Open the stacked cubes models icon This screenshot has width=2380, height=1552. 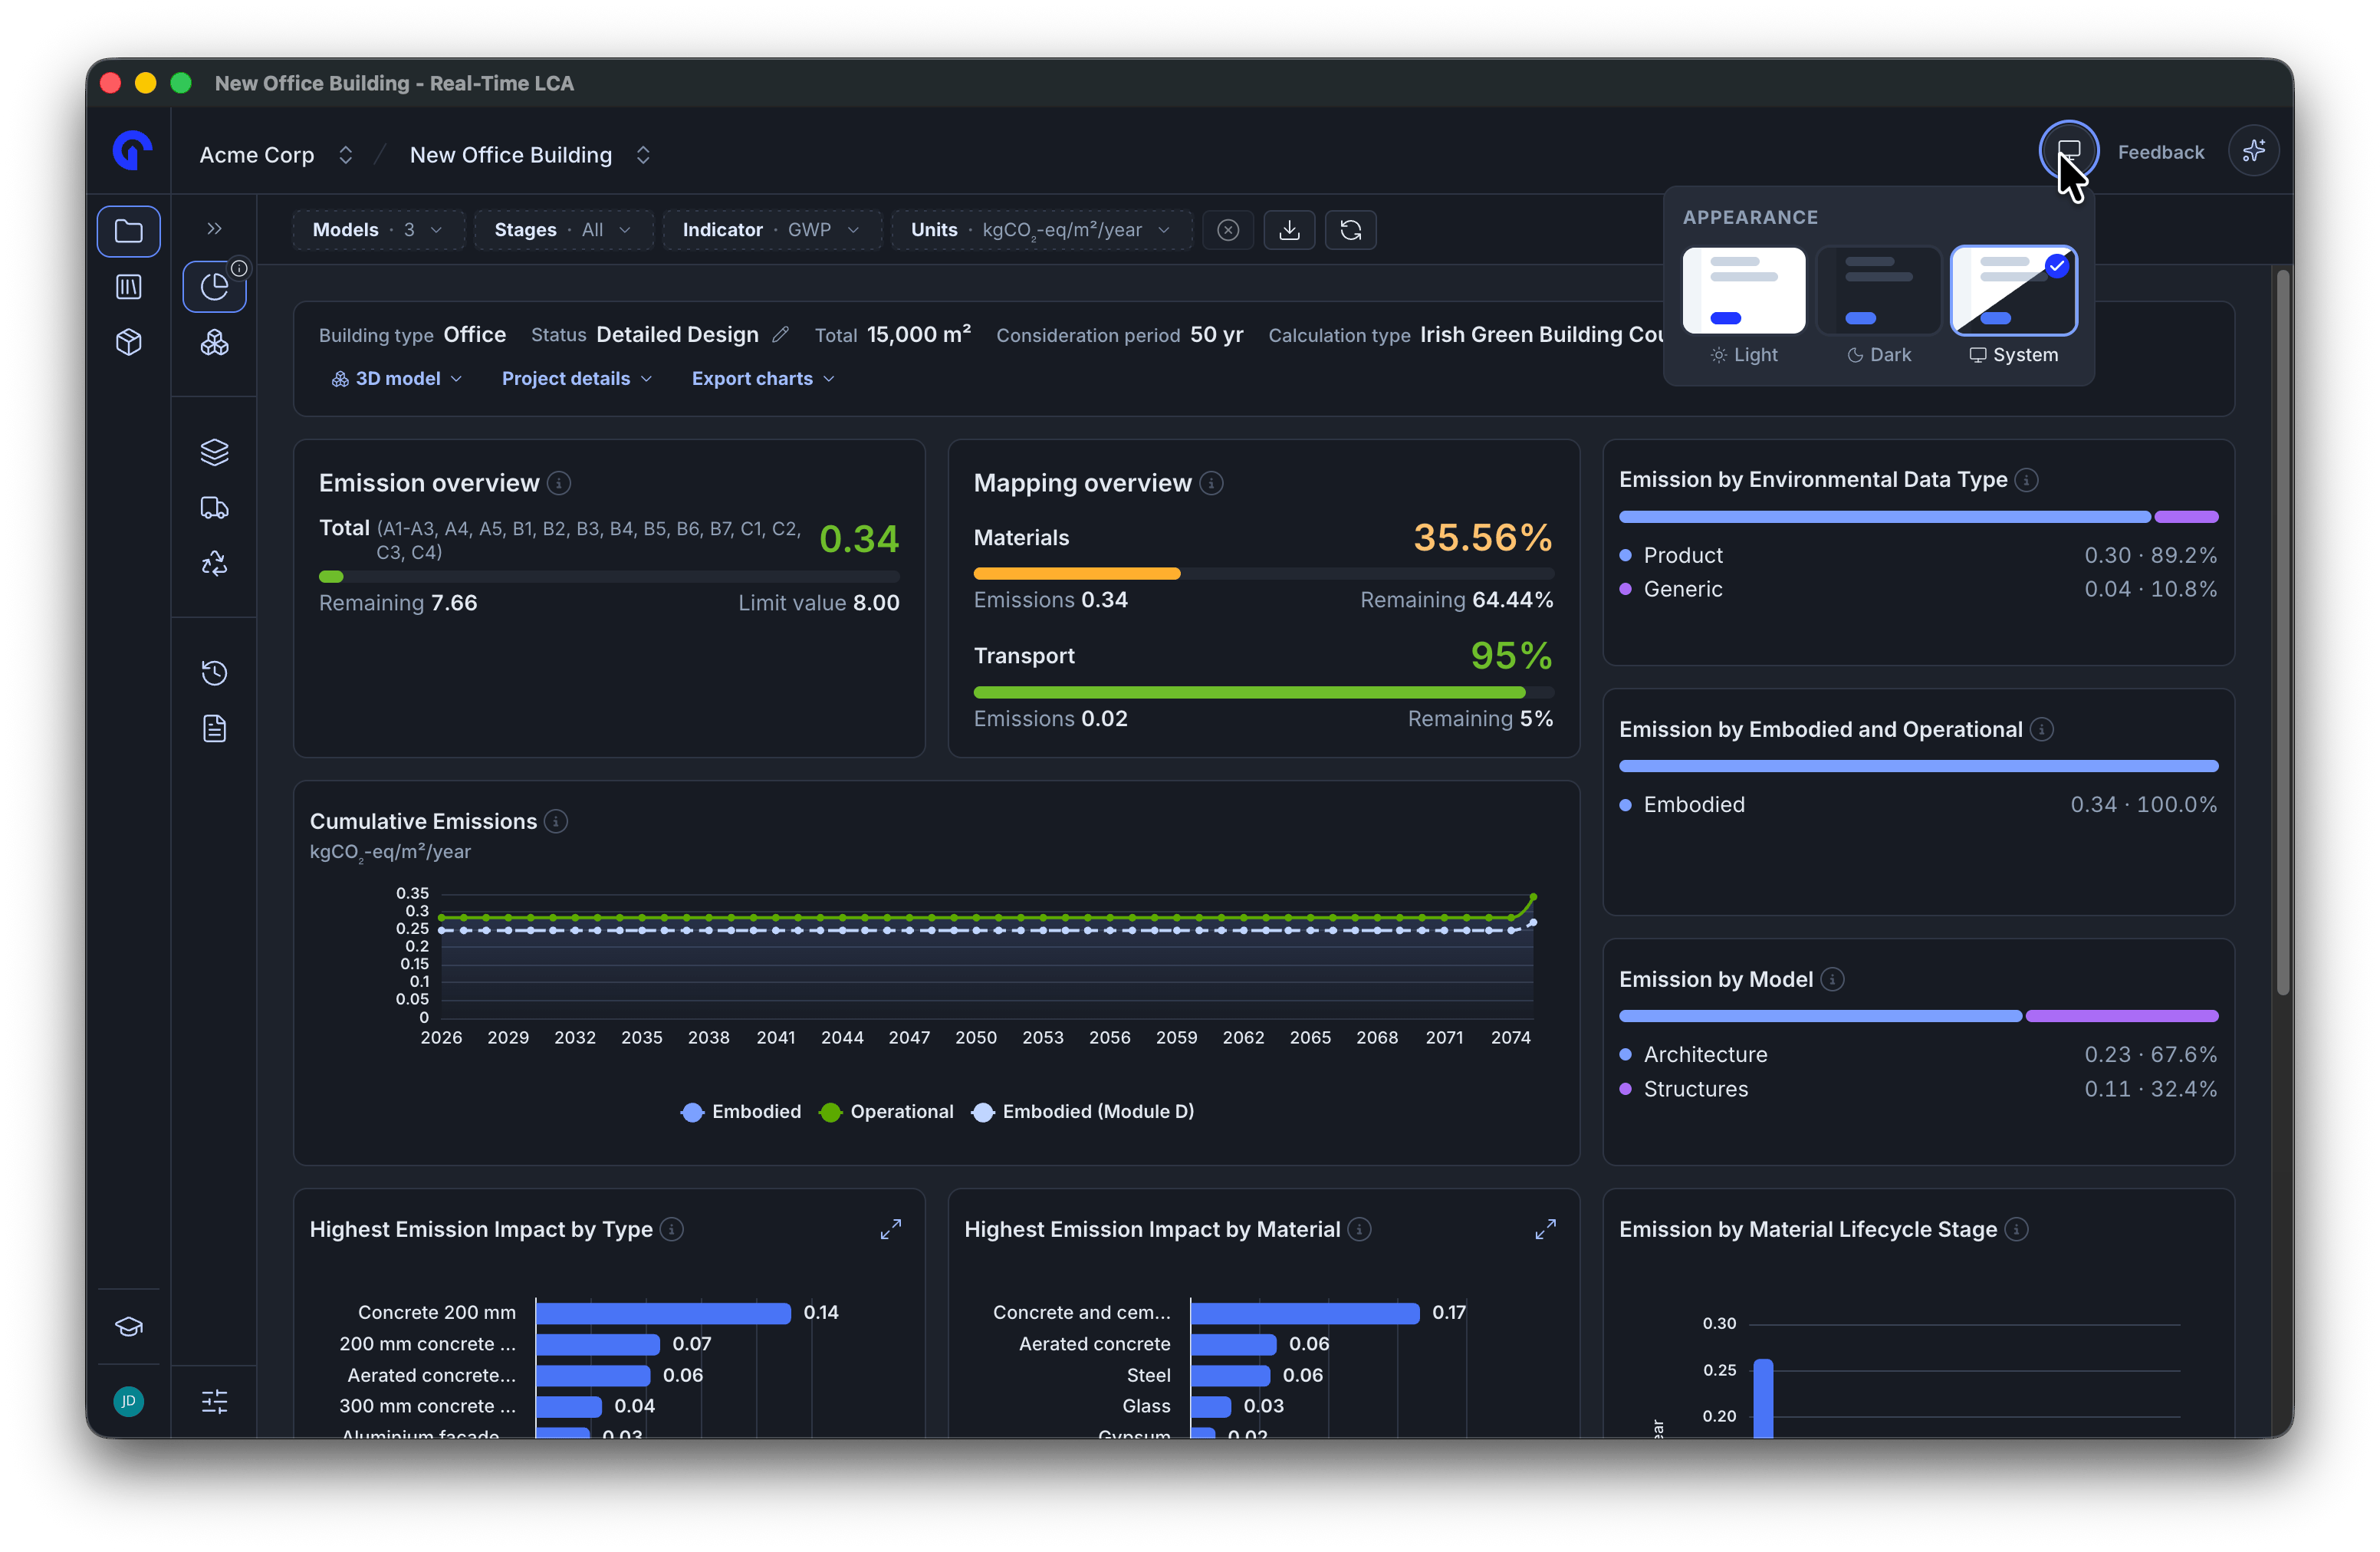(214, 343)
